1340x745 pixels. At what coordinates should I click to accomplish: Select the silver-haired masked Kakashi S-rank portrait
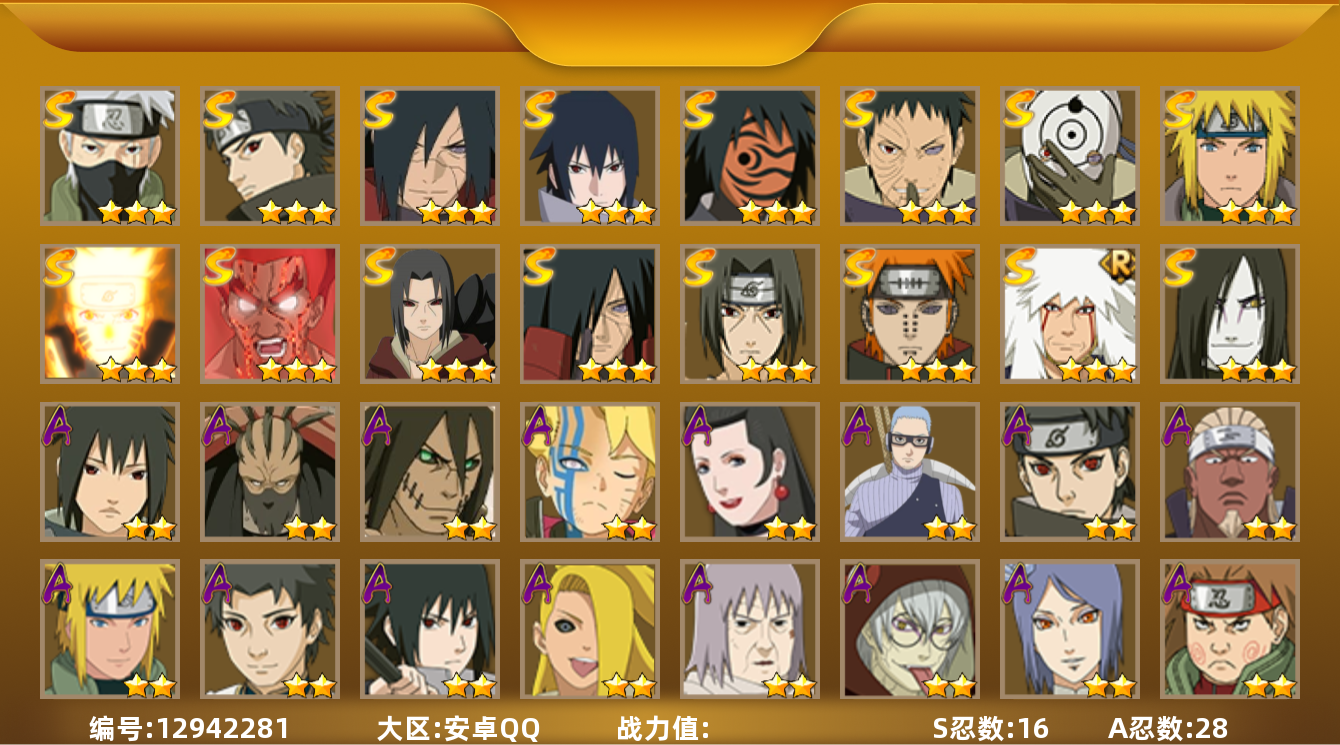109,155
